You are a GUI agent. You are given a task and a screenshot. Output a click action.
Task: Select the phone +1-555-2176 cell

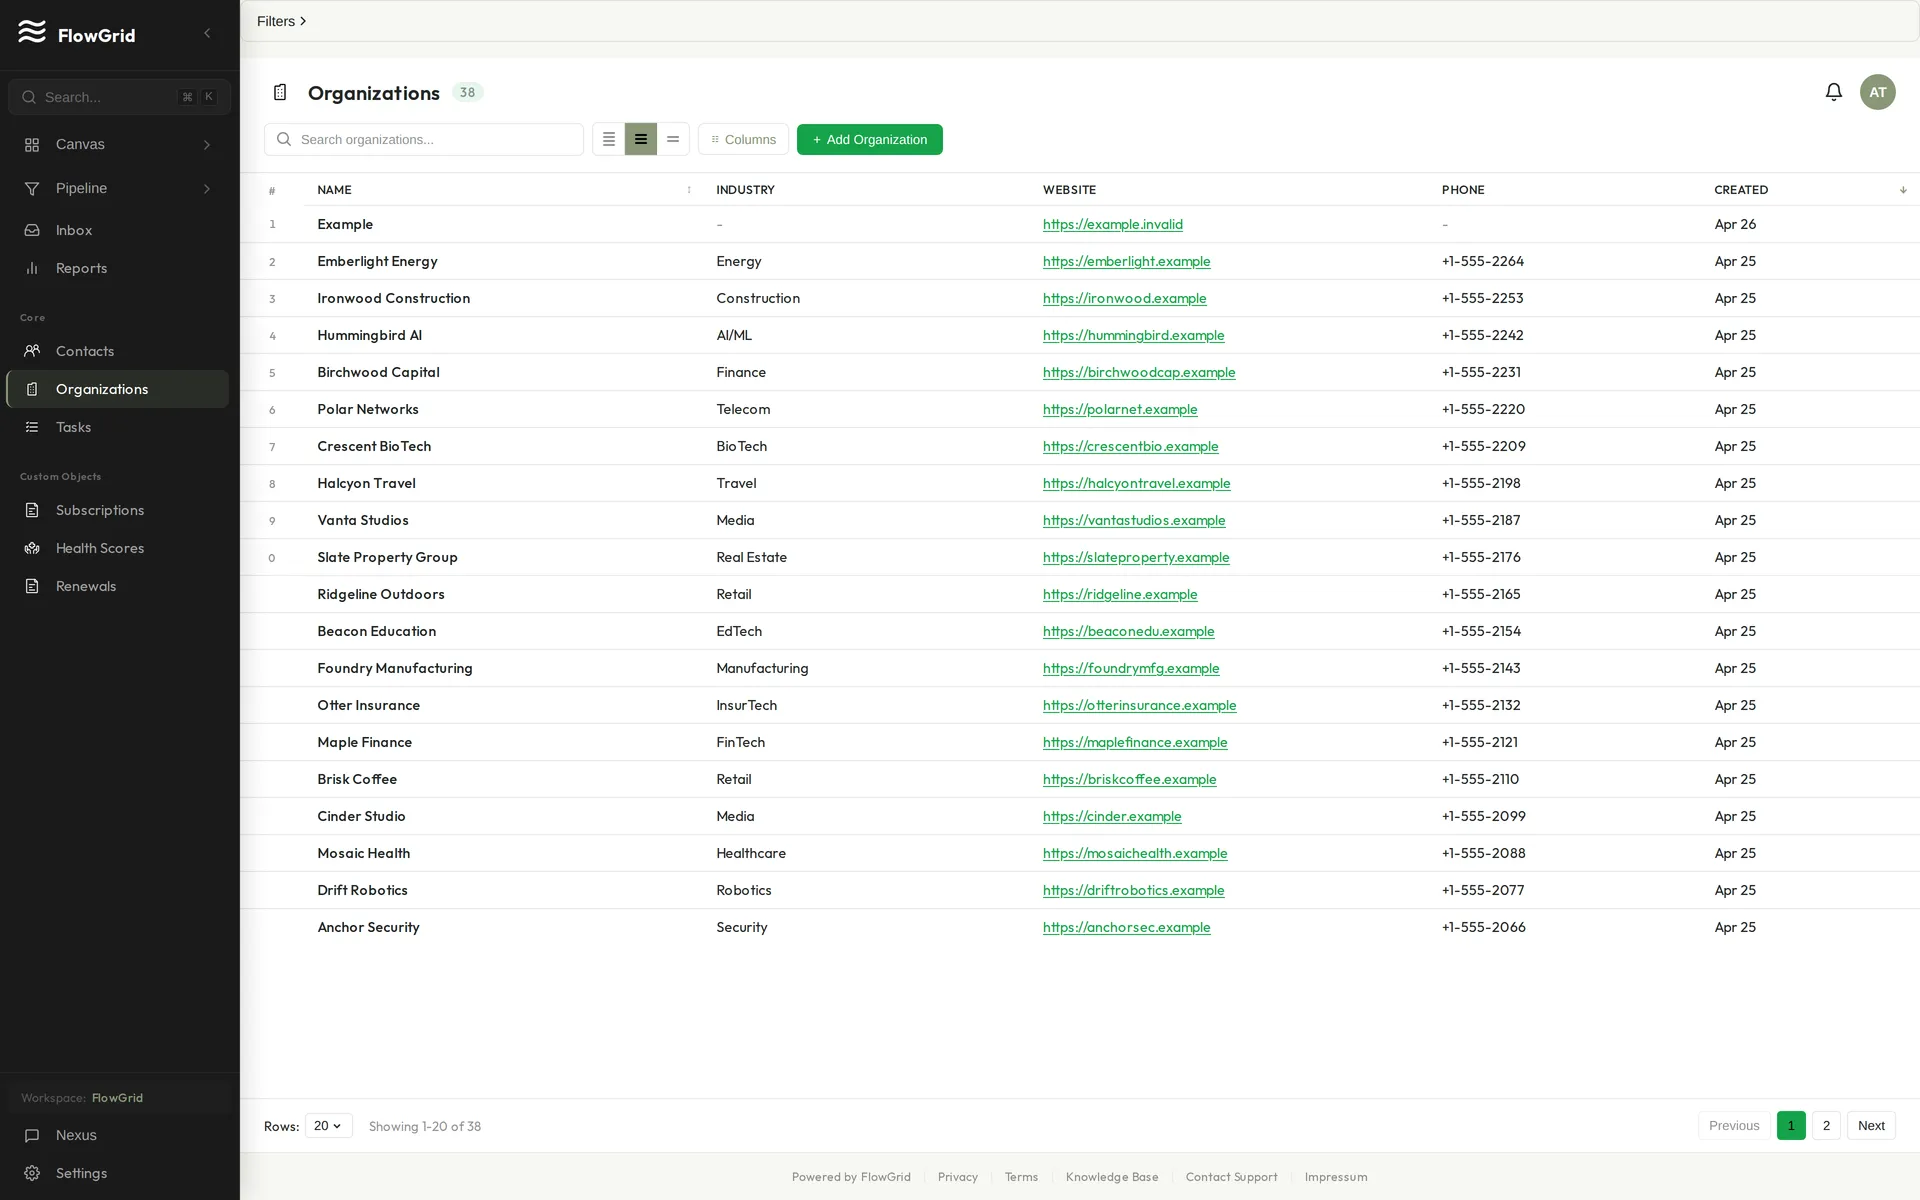(x=1481, y=557)
